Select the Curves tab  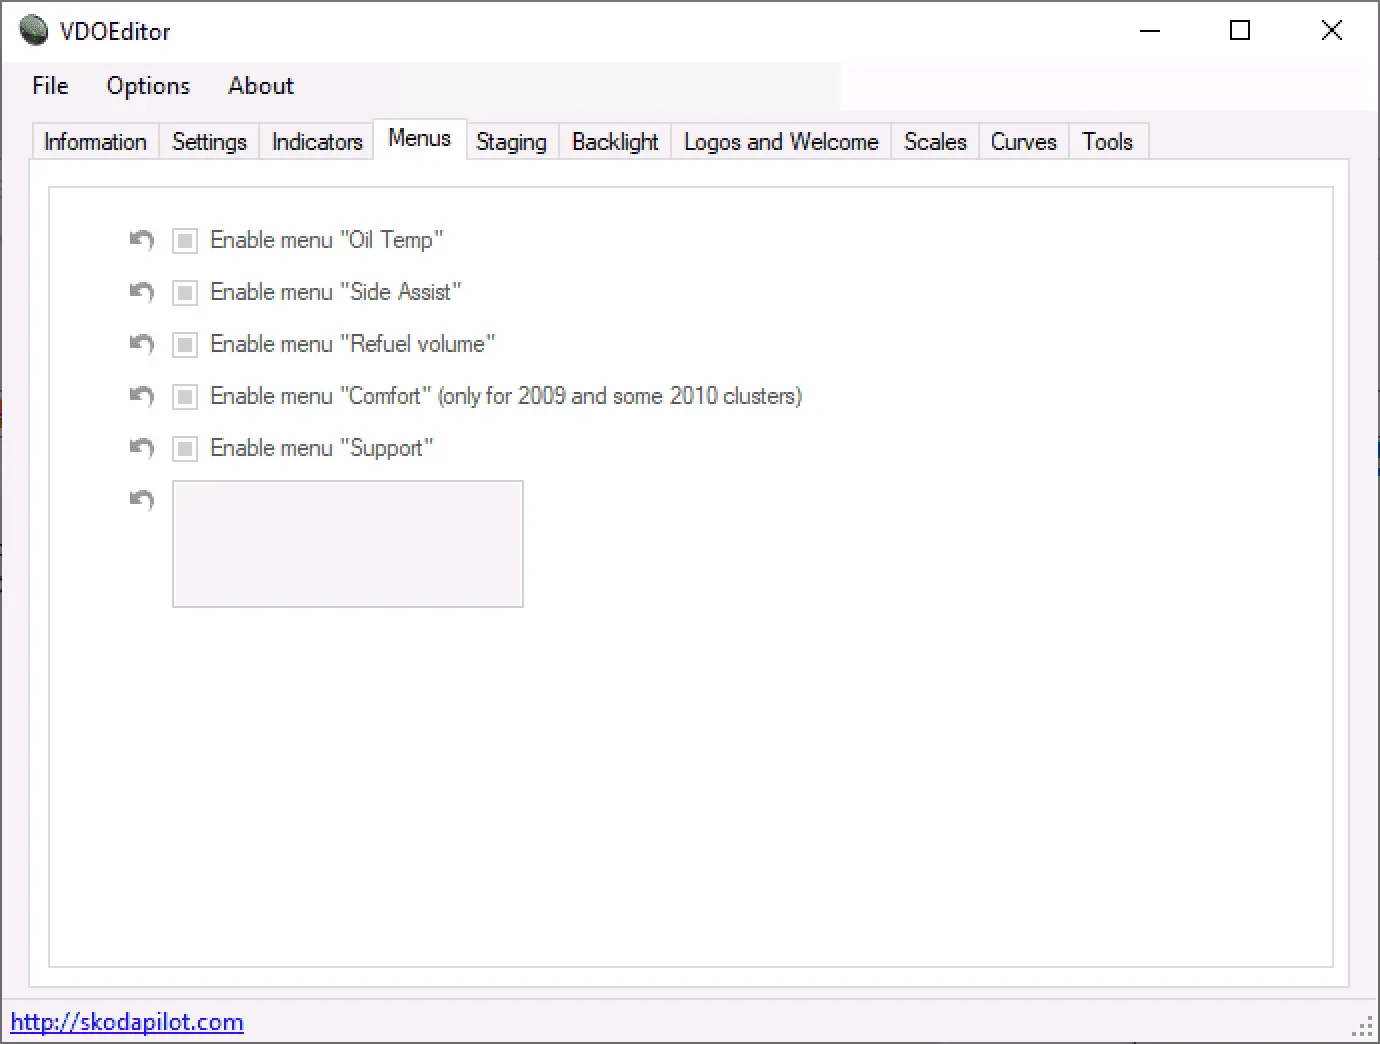click(1023, 142)
